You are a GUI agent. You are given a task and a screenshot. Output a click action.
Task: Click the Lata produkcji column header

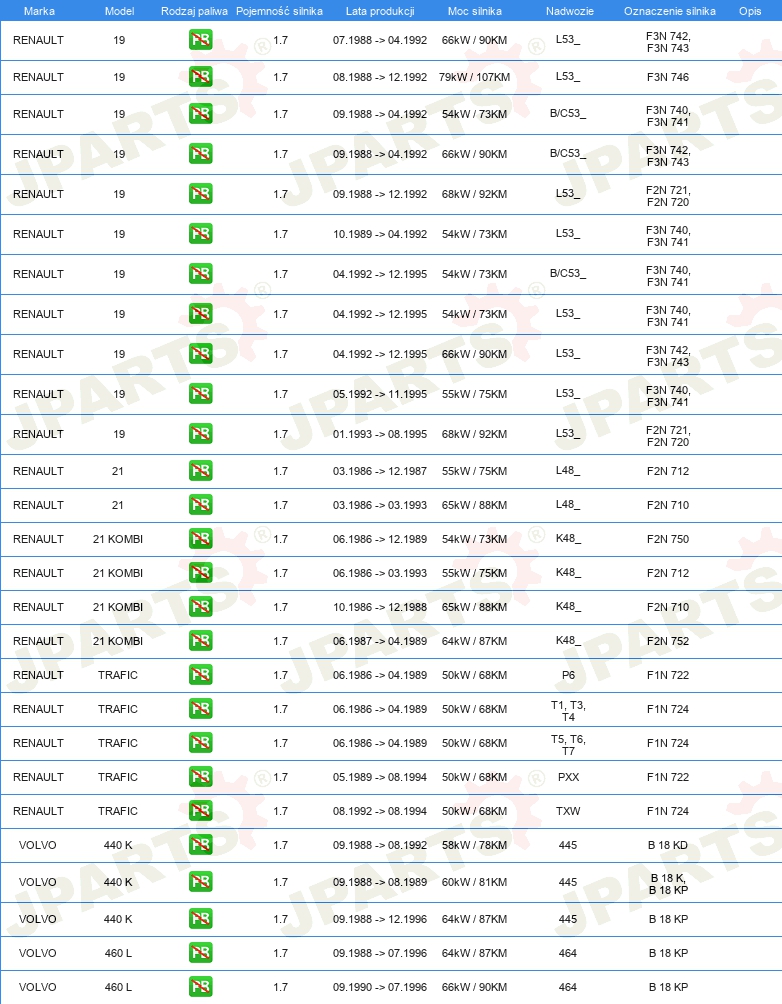380,11
